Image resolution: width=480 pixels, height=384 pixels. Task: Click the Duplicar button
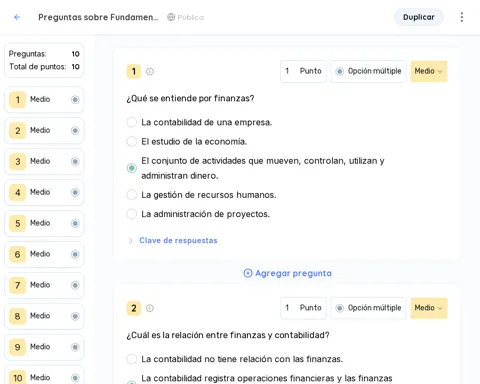(419, 17)
